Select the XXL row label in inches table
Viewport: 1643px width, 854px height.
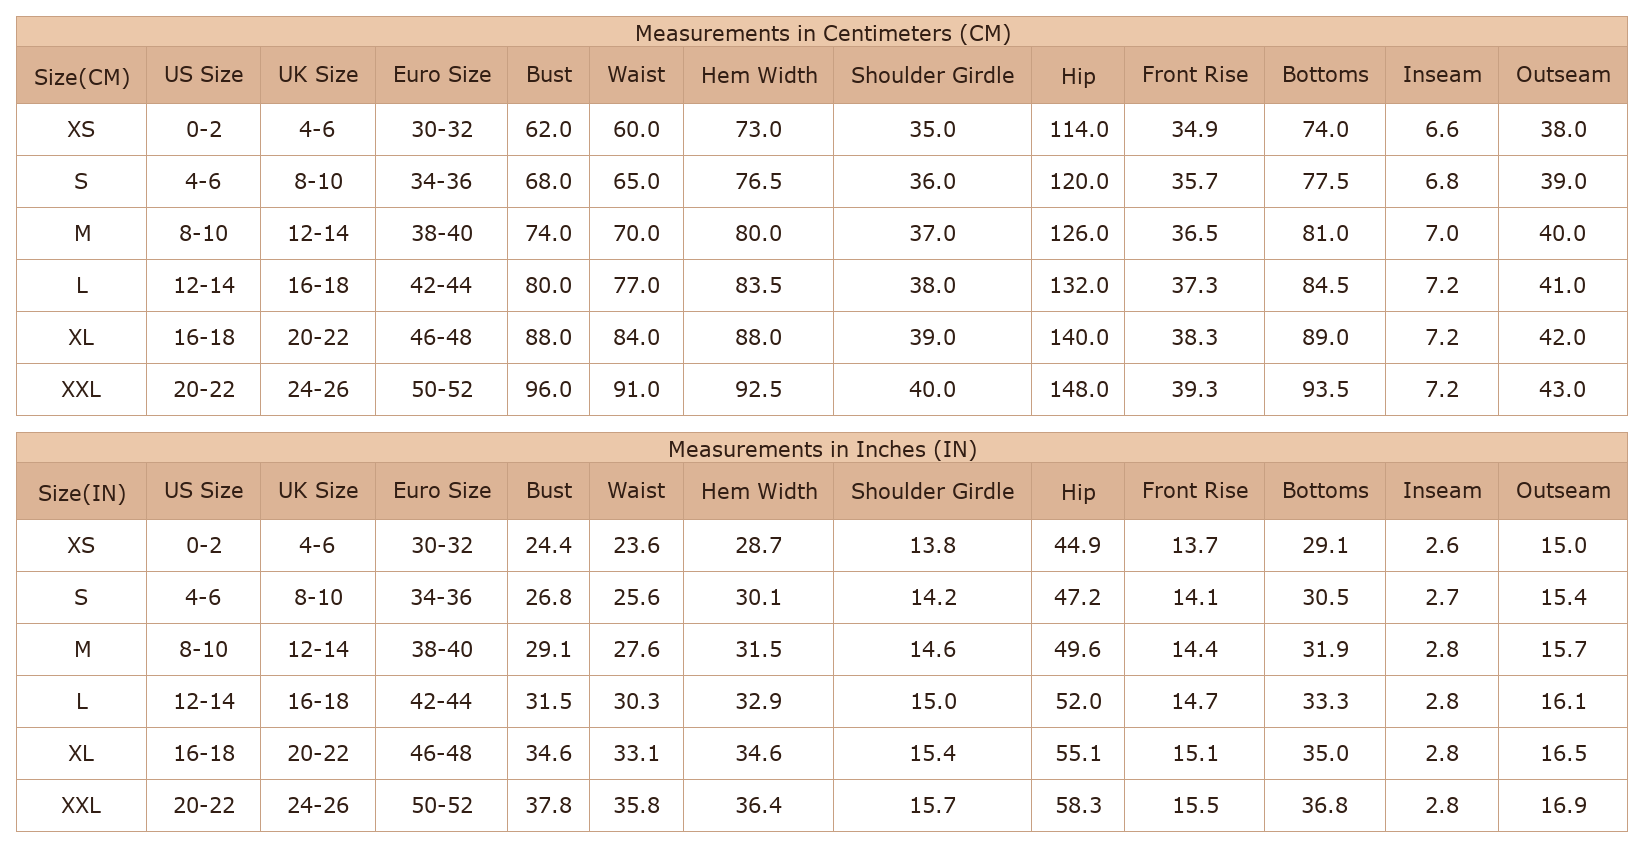tap(82, 805)
